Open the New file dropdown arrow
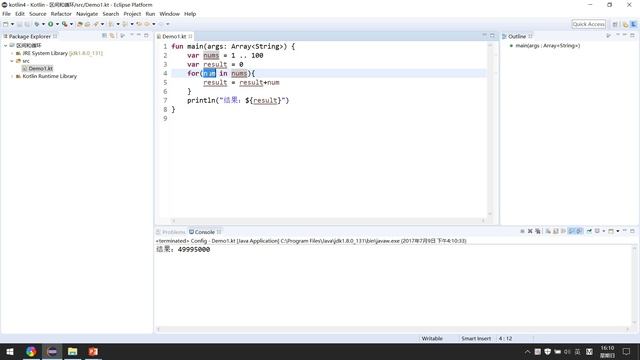640x360 pixels. click(12, 24)
